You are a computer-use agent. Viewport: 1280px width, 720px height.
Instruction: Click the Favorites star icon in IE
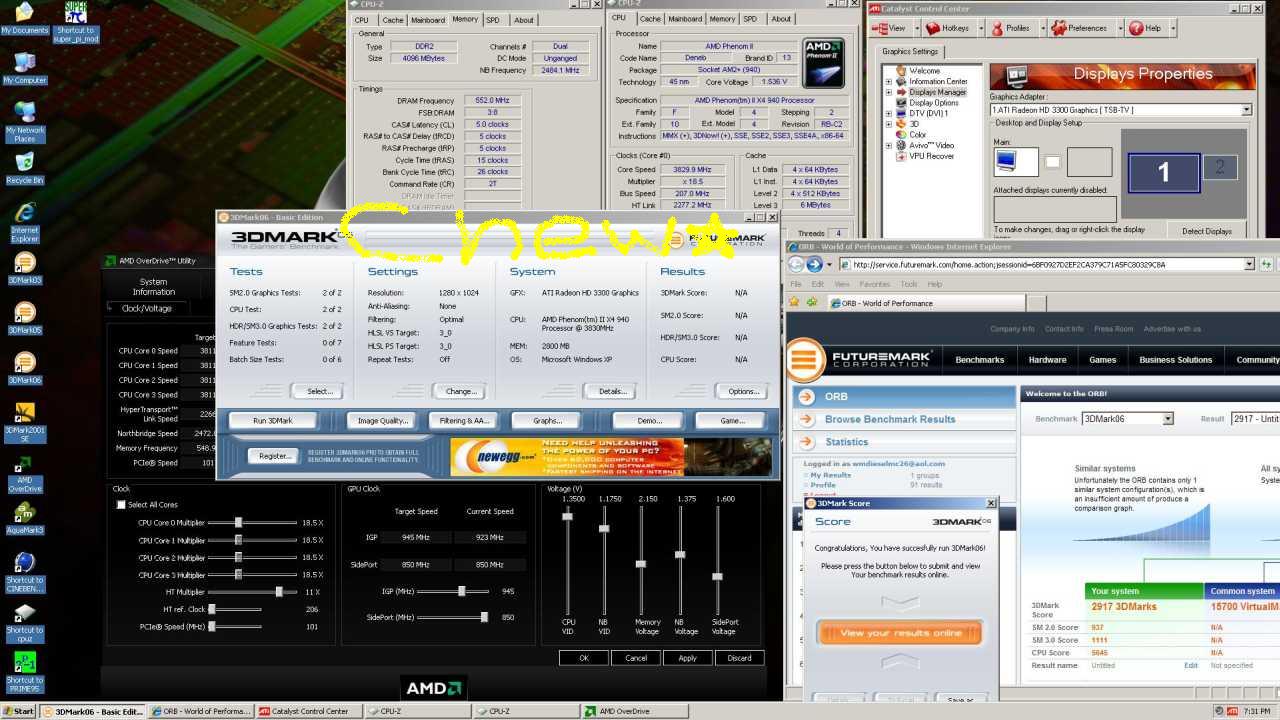tap(794, 301)
